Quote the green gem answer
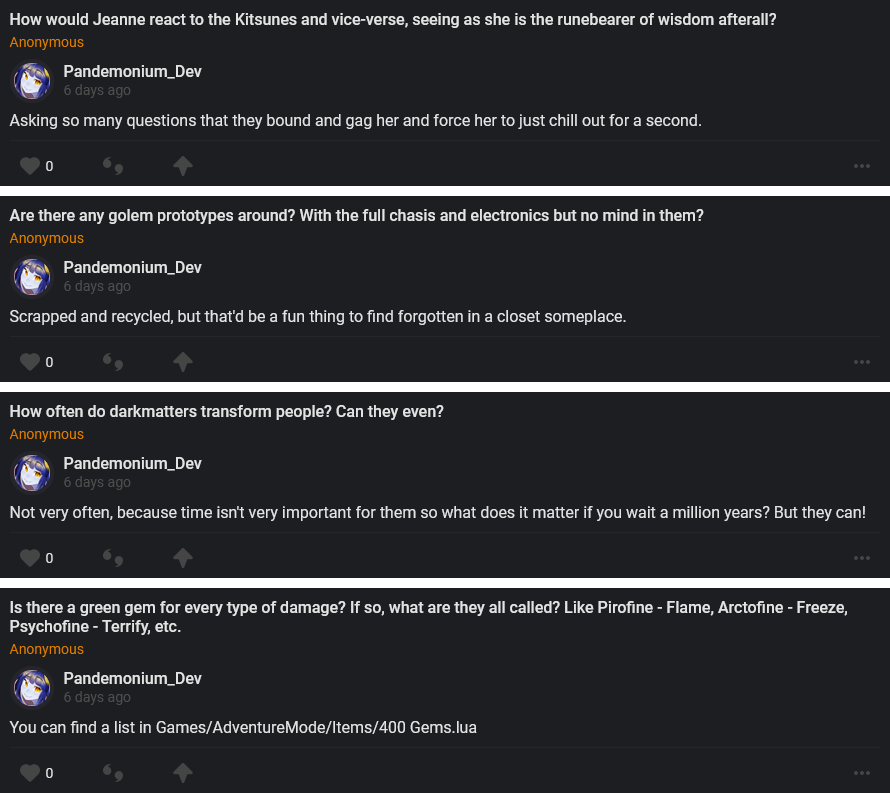This screenshot has width=890, height=793. 113,773
